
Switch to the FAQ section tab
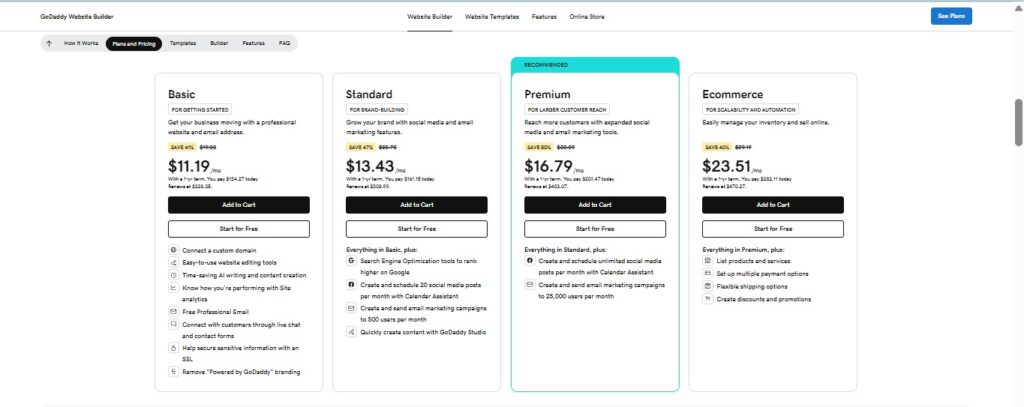point(284,44)
